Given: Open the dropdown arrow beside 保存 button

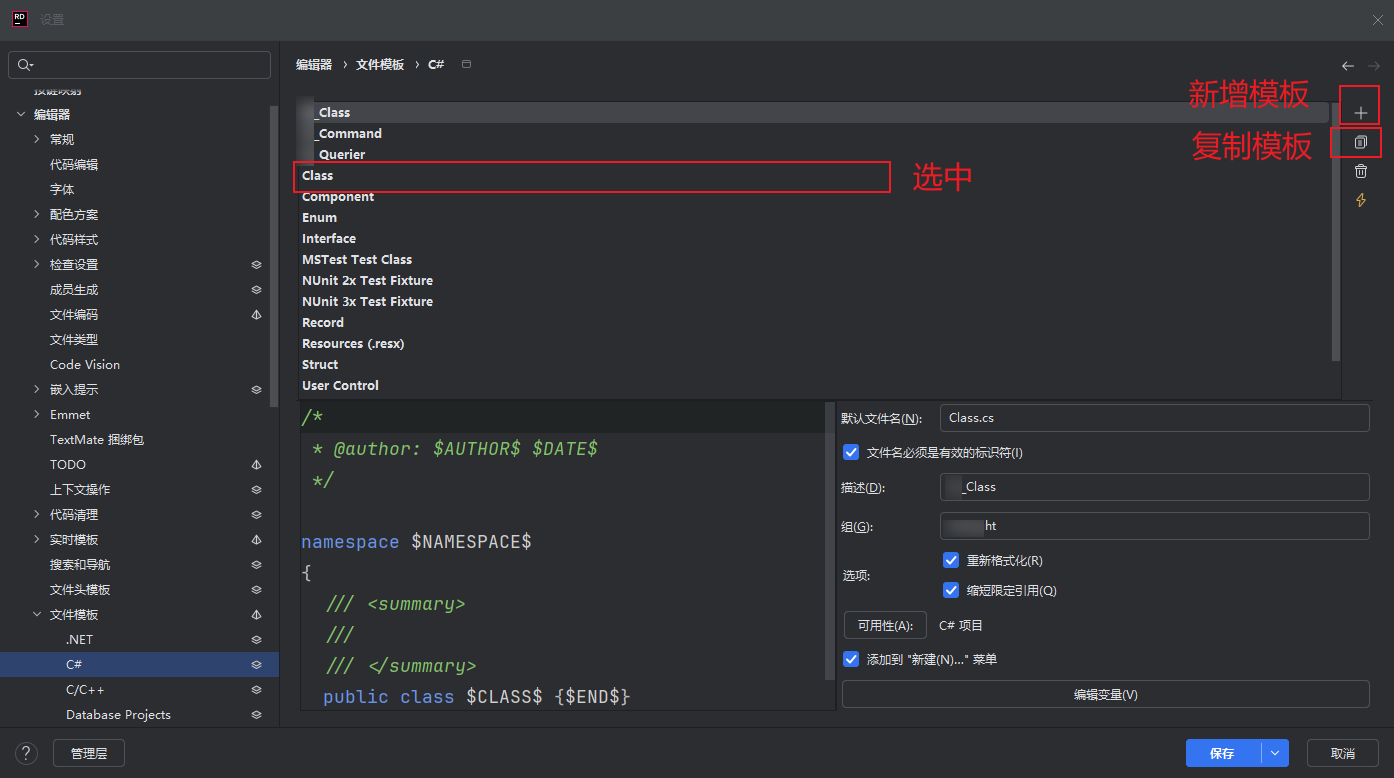Looking at the screenshot, I should click(1274, 753).
